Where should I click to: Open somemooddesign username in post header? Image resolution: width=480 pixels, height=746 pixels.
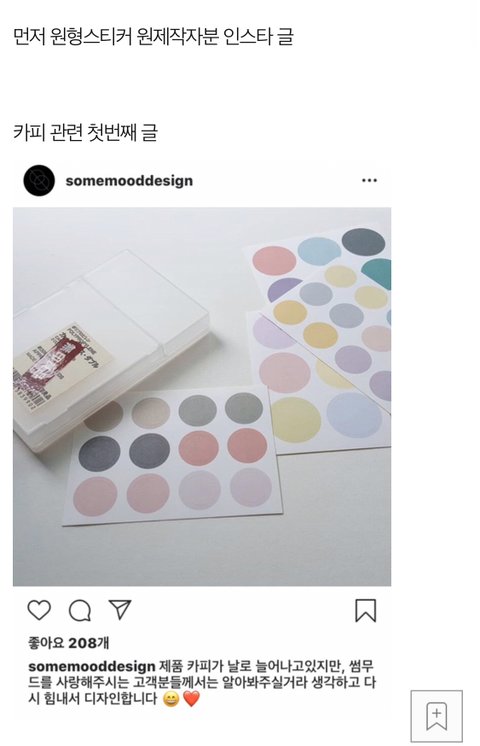[129, 181]
